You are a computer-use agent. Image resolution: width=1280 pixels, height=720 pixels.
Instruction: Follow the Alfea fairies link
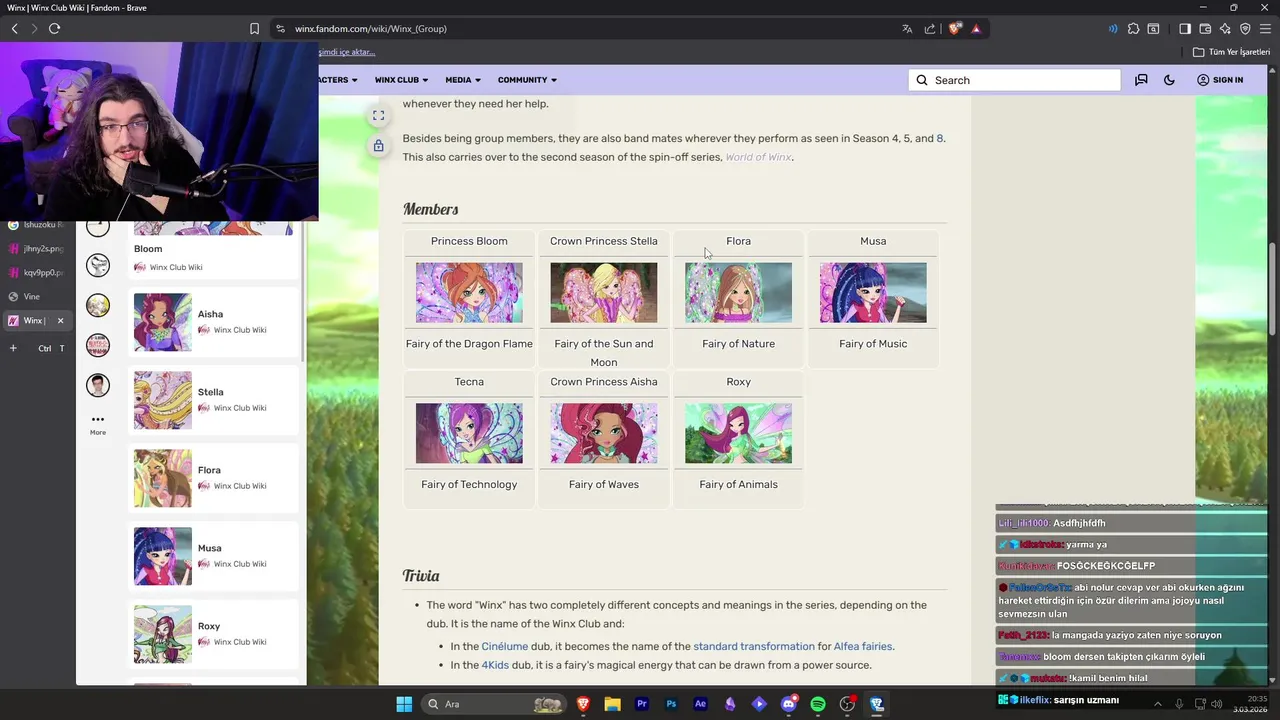coord(862,647)
